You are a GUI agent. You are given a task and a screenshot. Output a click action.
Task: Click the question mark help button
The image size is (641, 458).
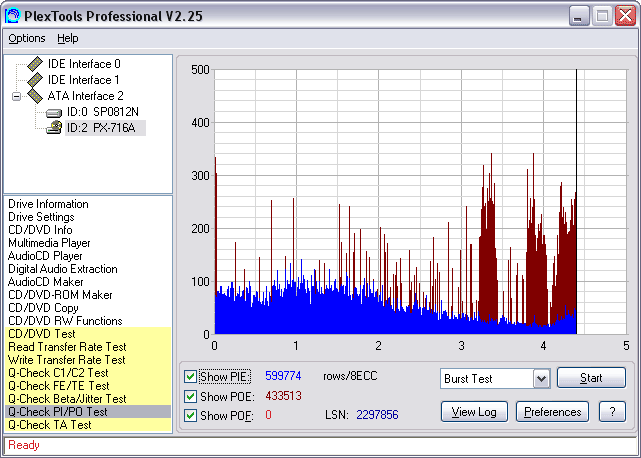click(612, 412)
